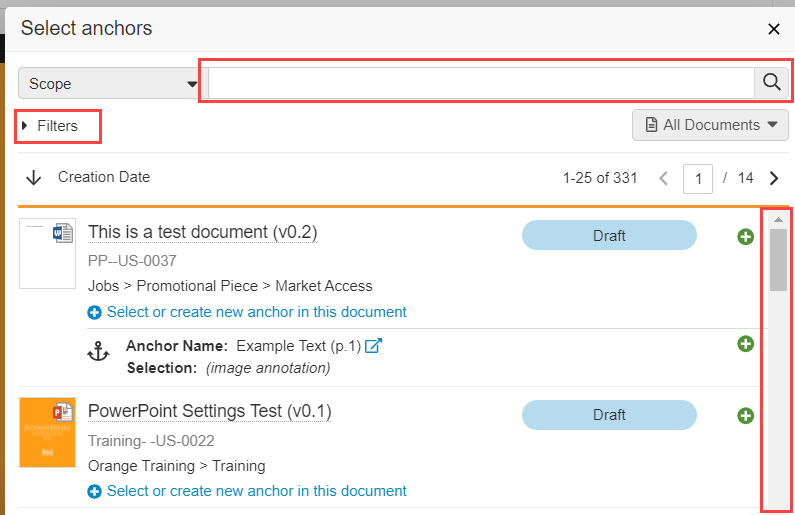Click the search magnifier icon

[x=770, y=83]
